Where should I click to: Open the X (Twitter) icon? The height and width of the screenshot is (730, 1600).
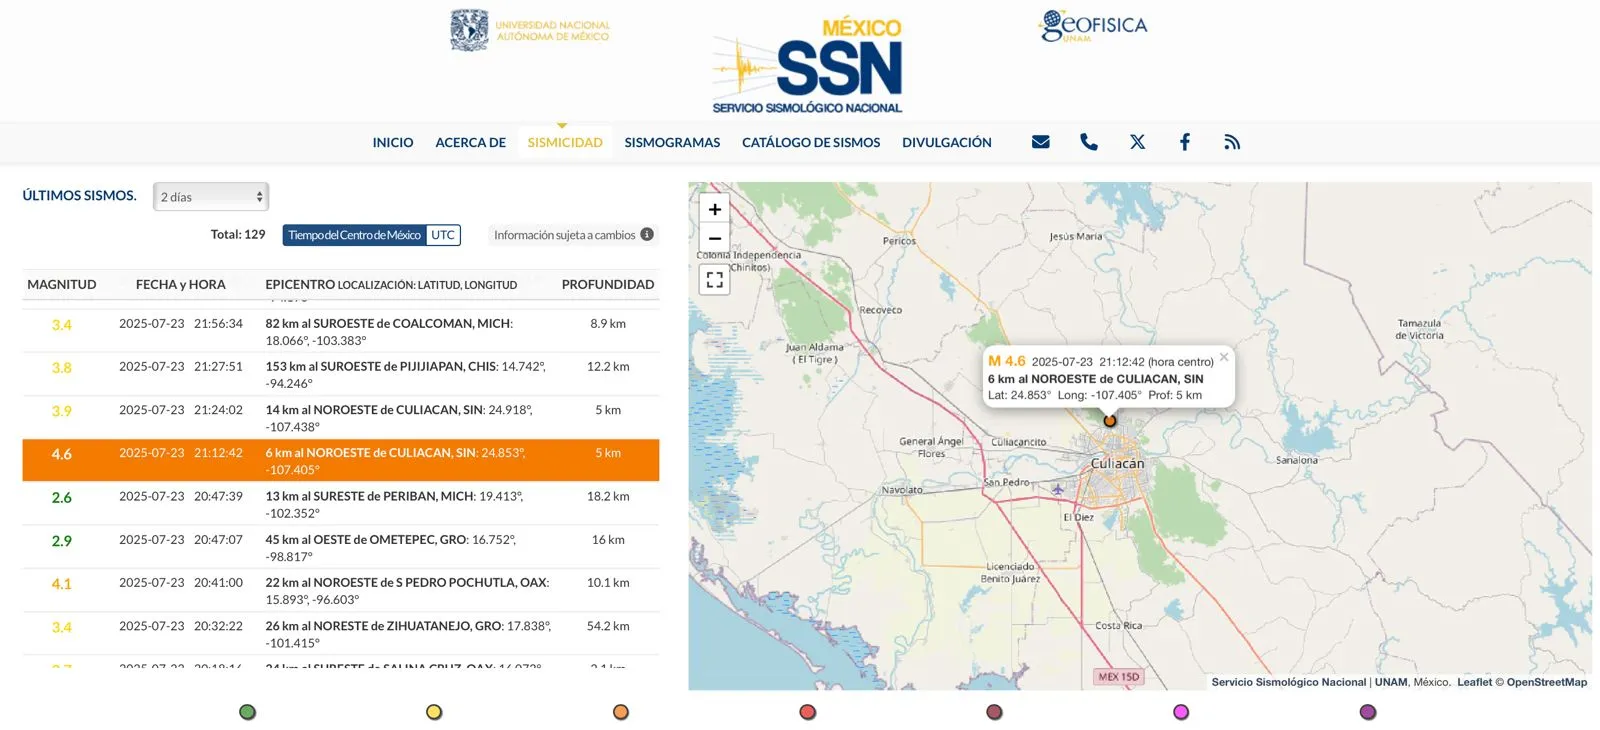[x=1137, y=142]
